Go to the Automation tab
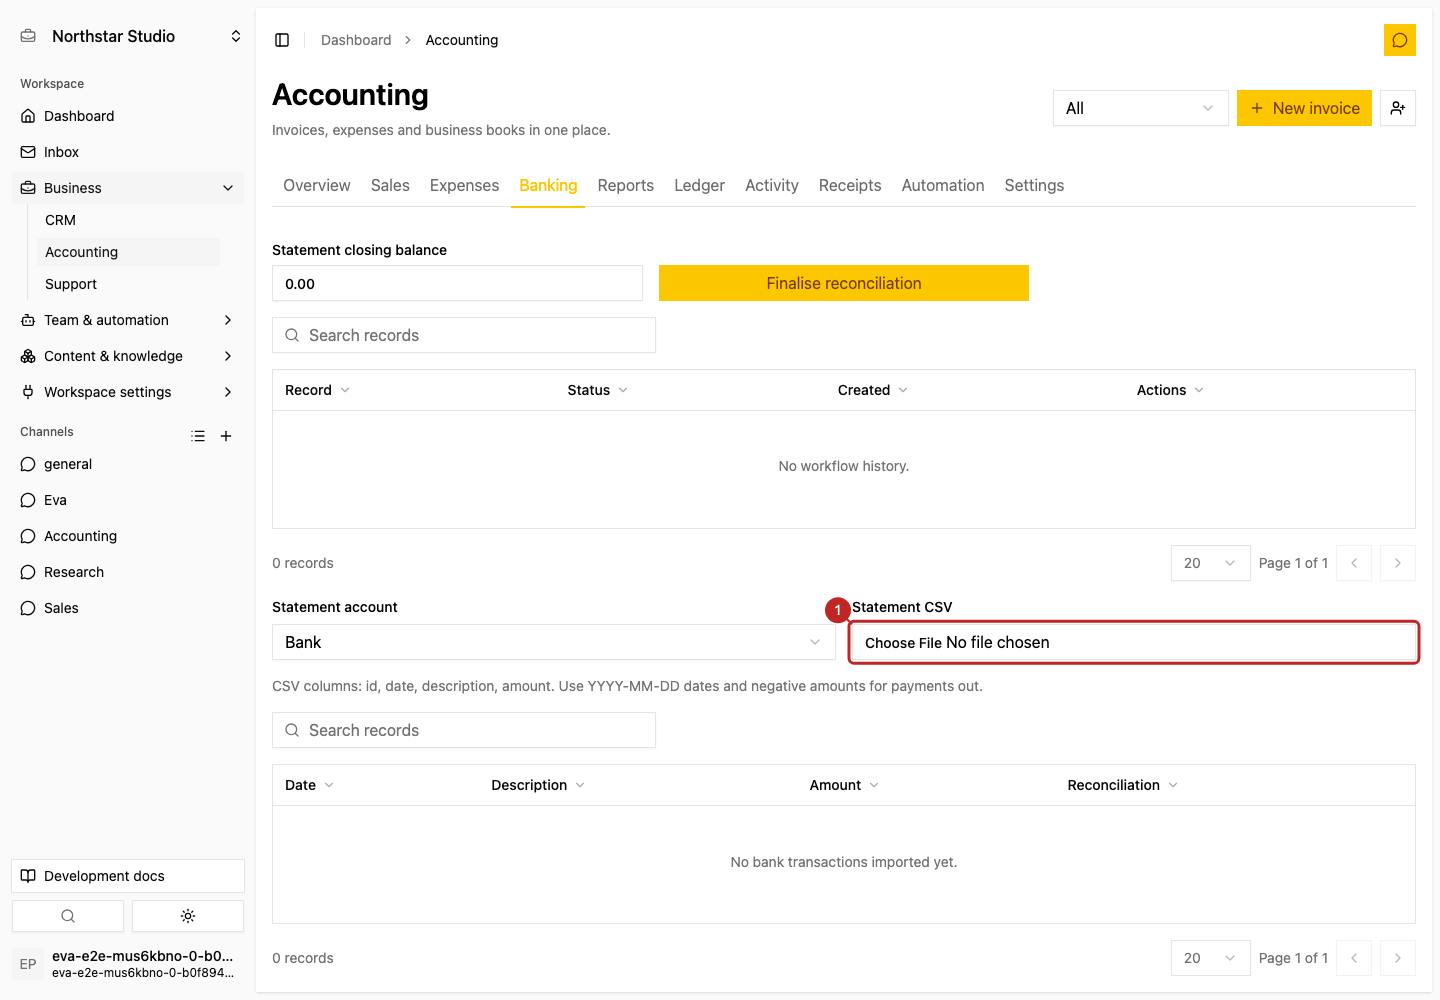1440x1000 pixels. (x=943, y=186)
